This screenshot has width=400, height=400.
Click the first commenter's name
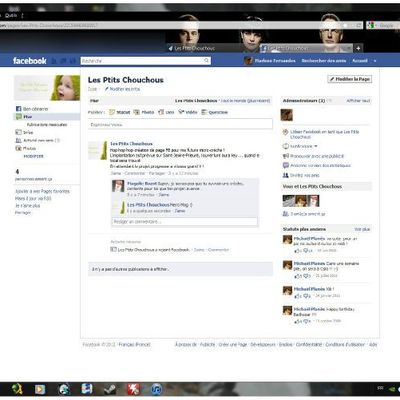(x=142, y=184)
